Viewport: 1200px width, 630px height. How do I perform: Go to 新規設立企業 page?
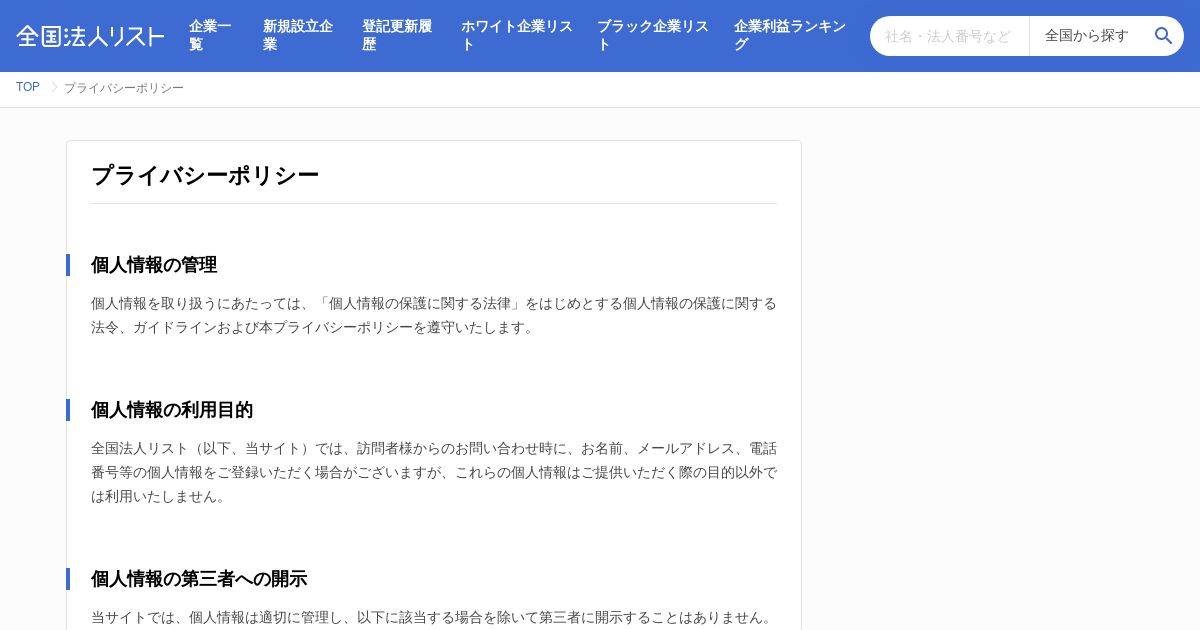(300, 35)
